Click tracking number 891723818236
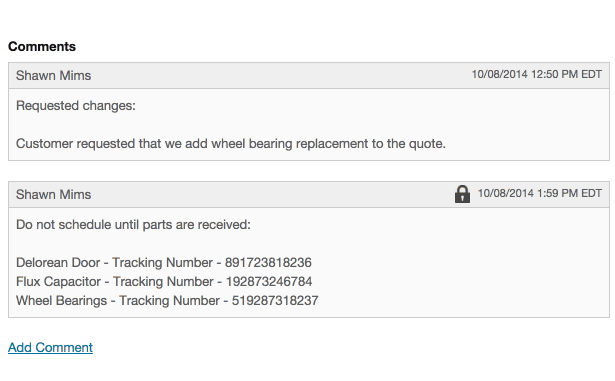This screenshot has width=615, height=381. pyautogui.click(x=268, y=263)
